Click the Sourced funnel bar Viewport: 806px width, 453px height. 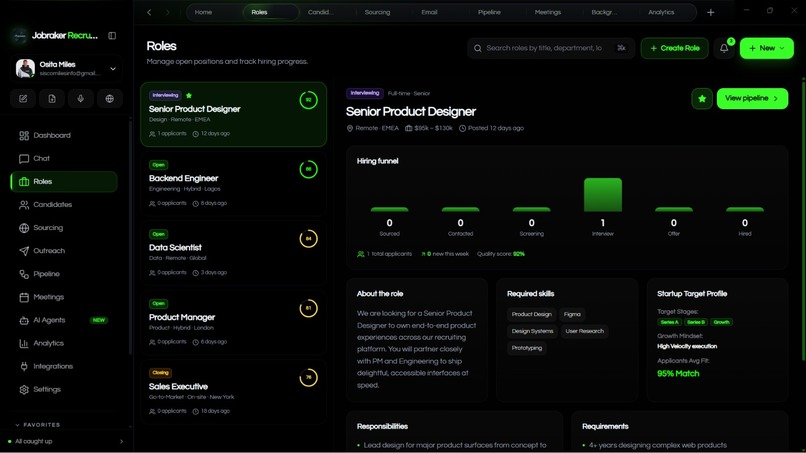click(389, 209)
